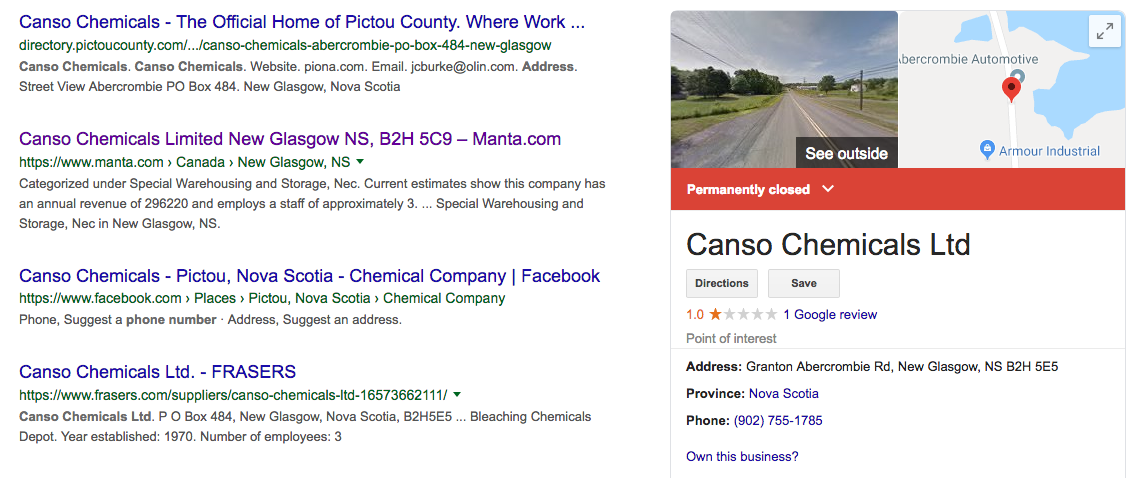Click the orange rating star
The width and height of the screenshot is (1127, 478).
pos(715,314)
